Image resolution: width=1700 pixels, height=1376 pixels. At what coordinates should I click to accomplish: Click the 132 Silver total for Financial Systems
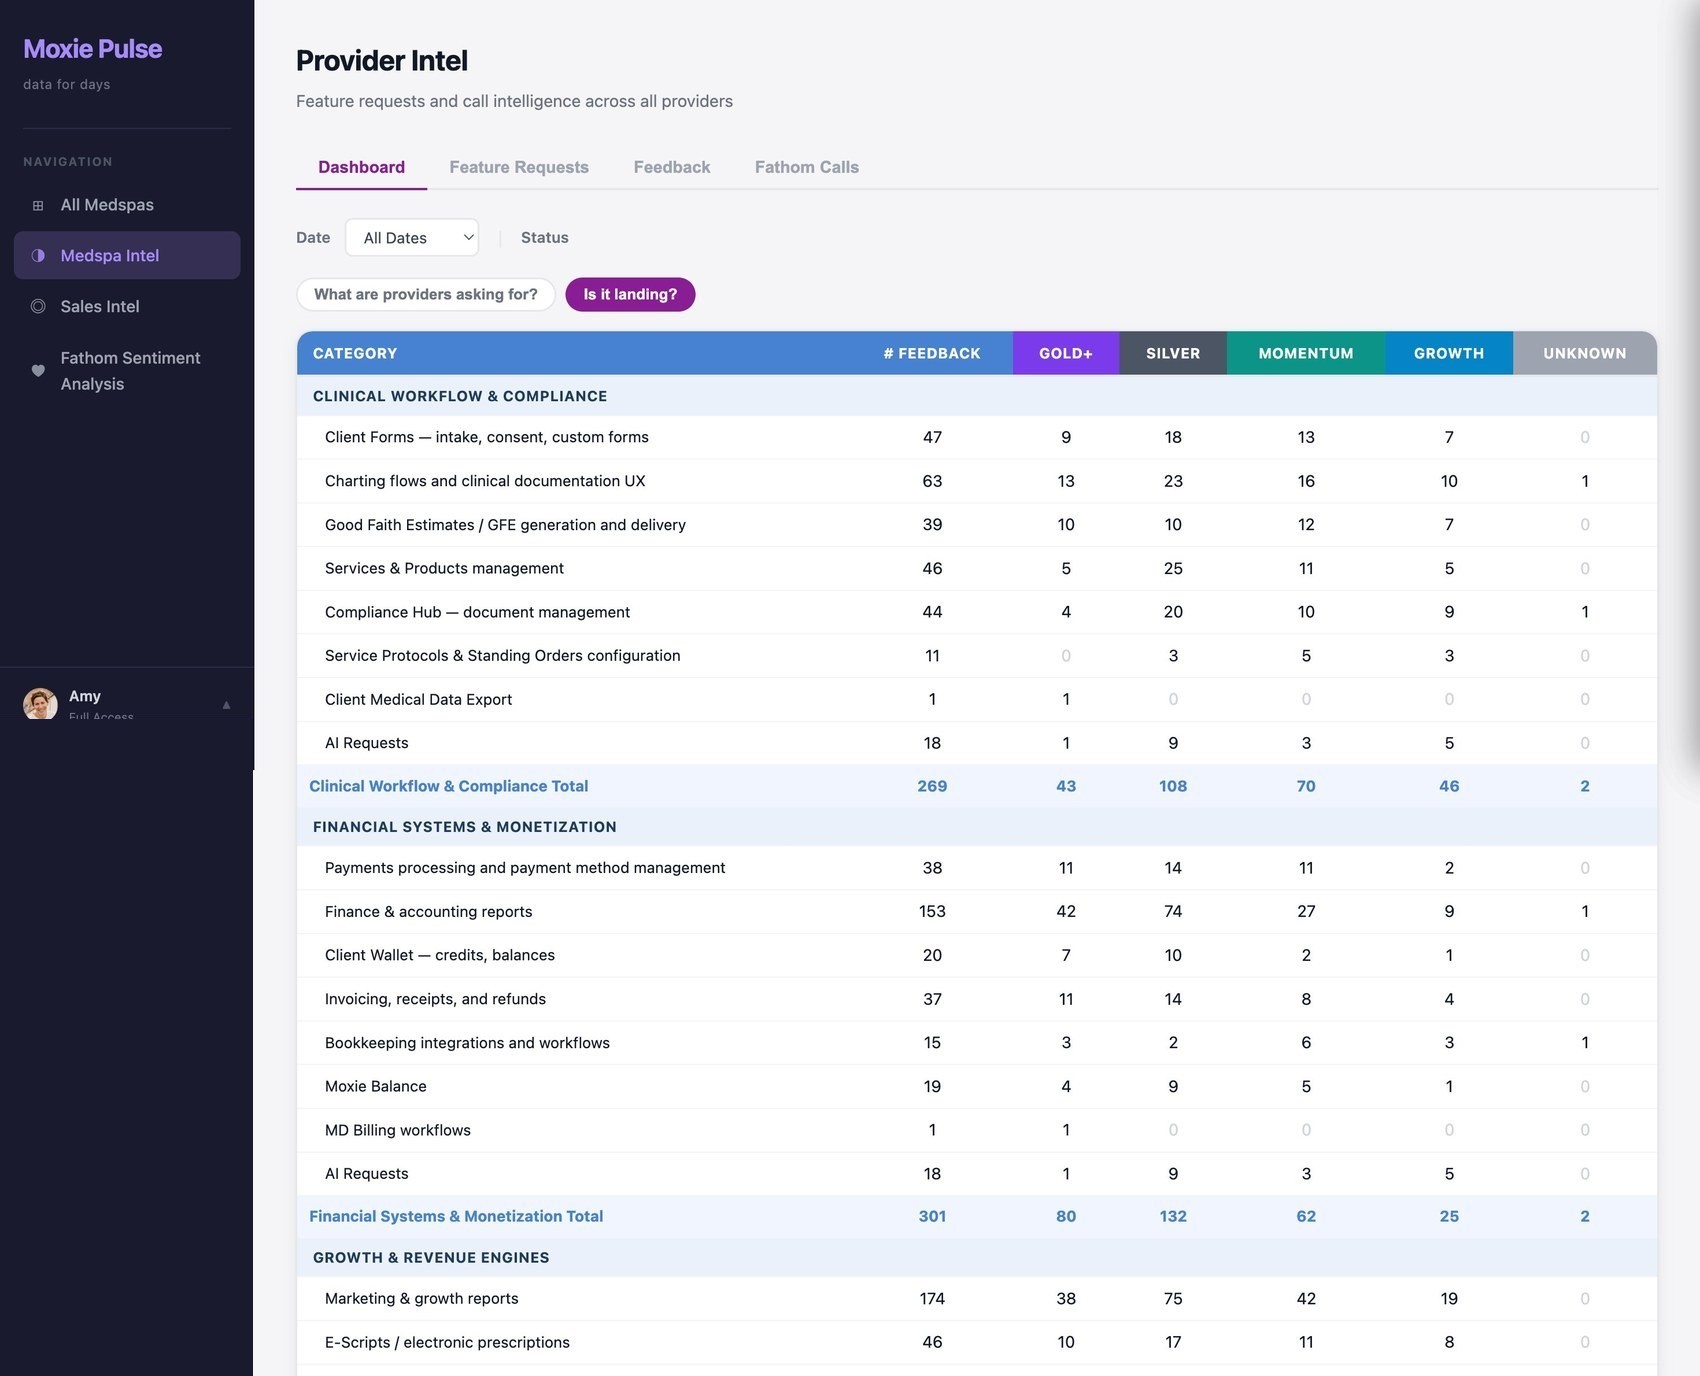1173,1217
